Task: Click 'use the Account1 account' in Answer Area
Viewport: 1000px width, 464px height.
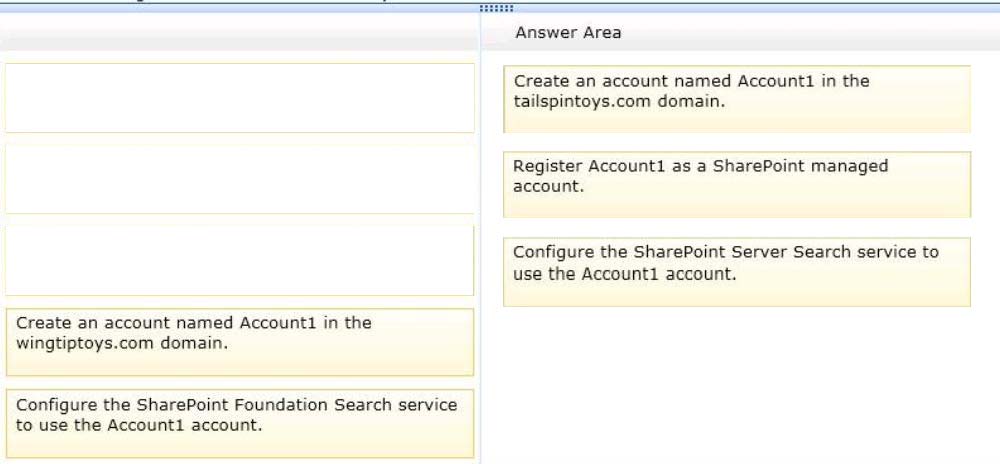Action: [x=624, y=274]
